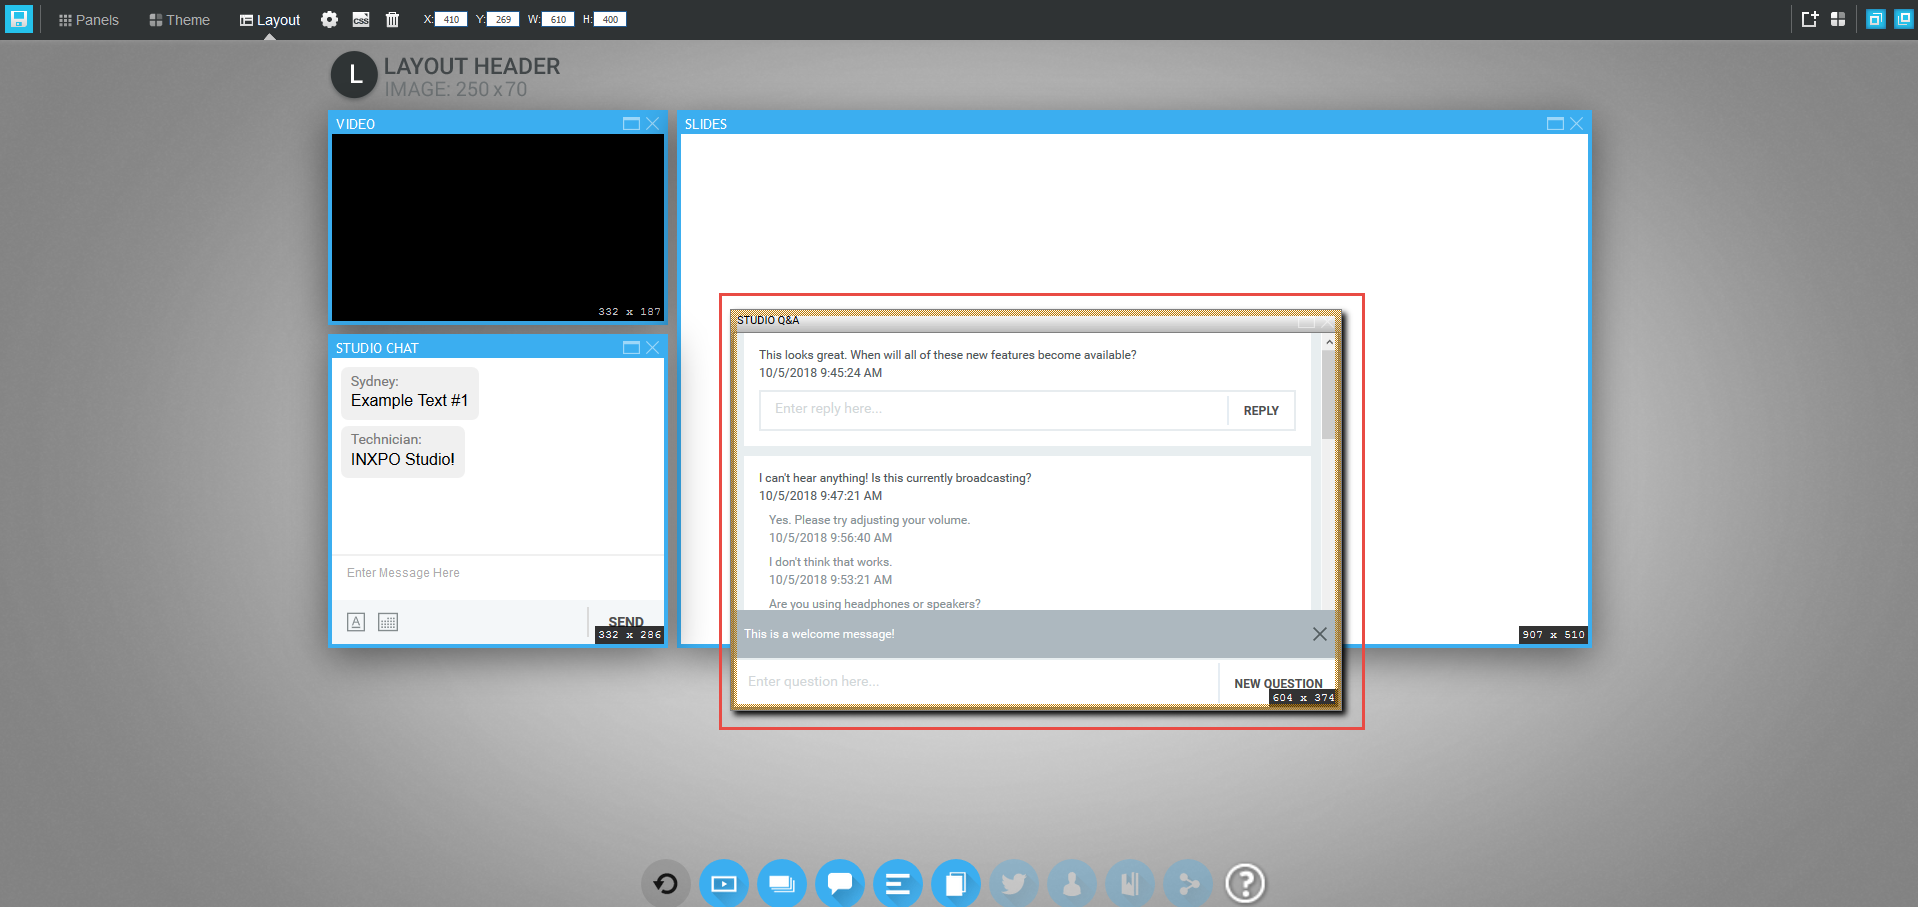The image size is (1918, 907).
Task: Toggle the share dock icon
Action: pos(1188,884)
